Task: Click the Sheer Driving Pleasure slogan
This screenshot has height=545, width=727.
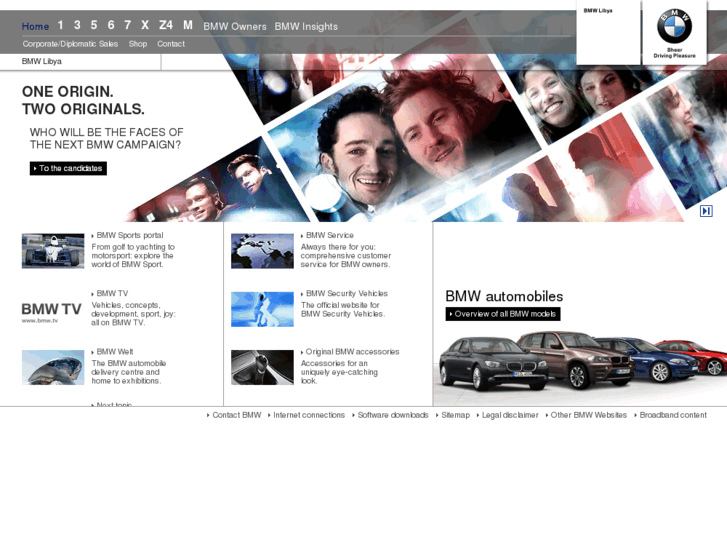Action: pos(675,53)
